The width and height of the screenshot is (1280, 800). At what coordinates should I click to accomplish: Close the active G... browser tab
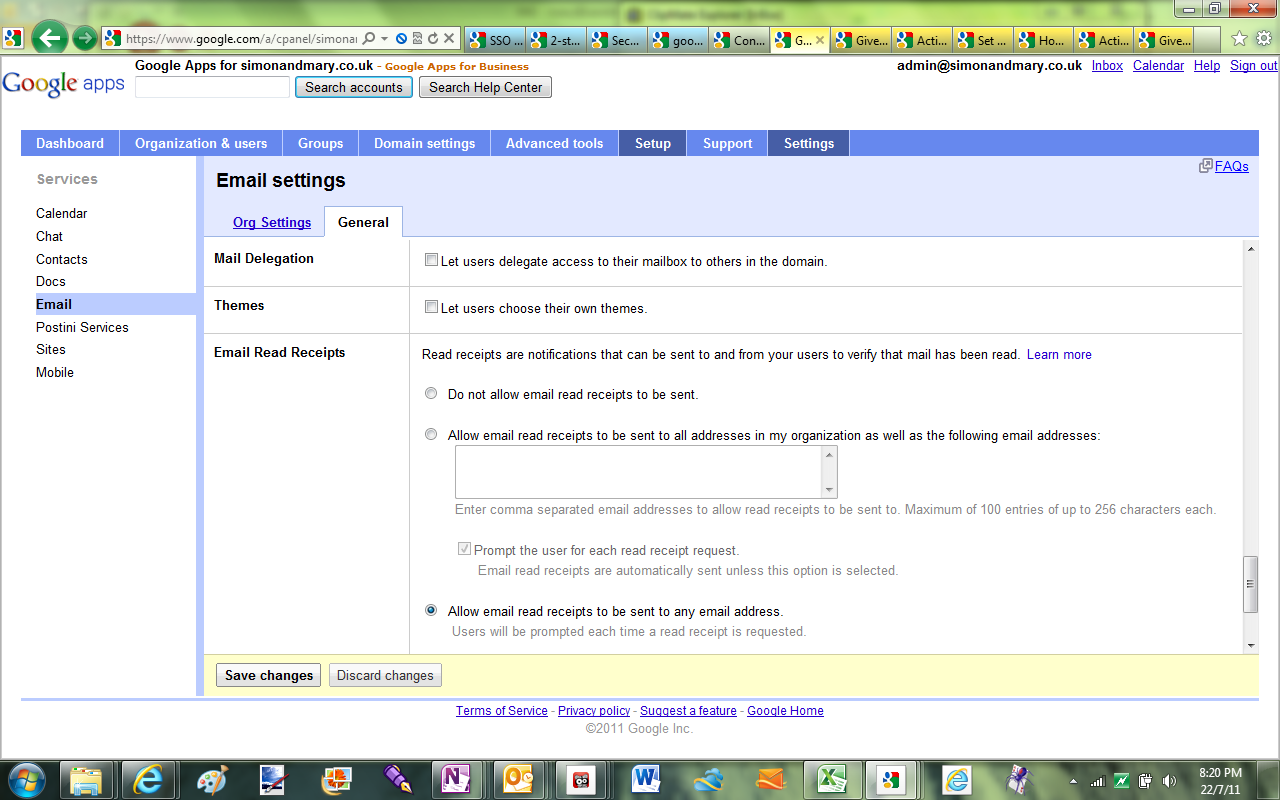point(820,40)
